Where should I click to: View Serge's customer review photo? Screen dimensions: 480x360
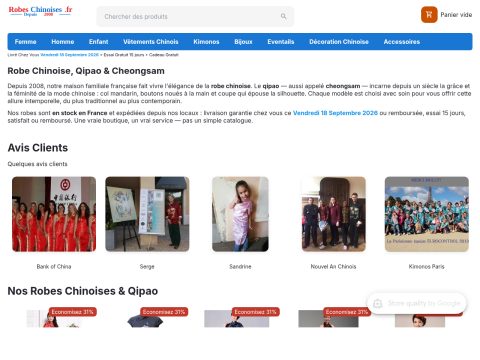tap(147, 214)
